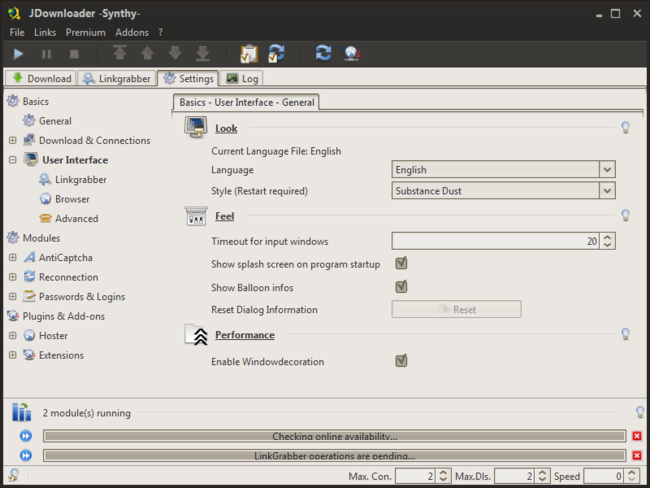
Task: Click the modules running bar chart icon
Action: tap(21, 412)
